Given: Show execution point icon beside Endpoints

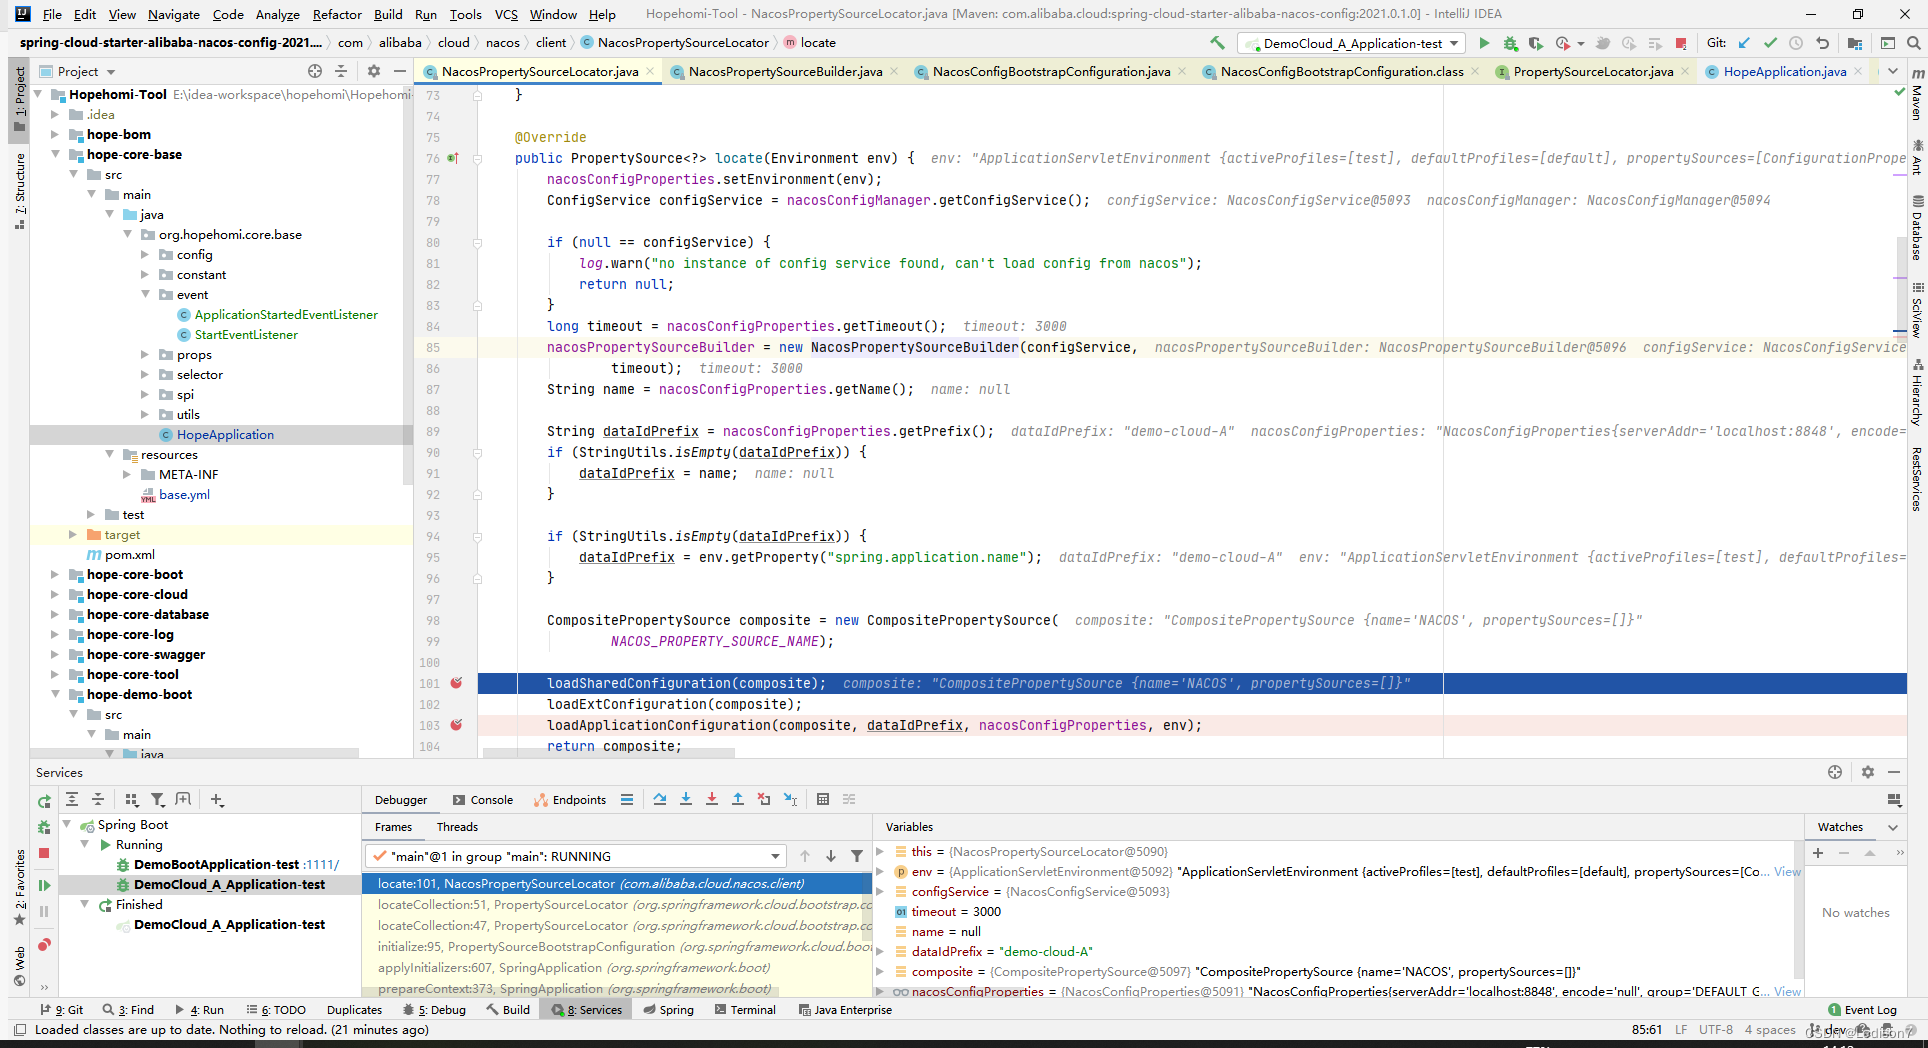Looking at the screenshot, I should point(627,799).
